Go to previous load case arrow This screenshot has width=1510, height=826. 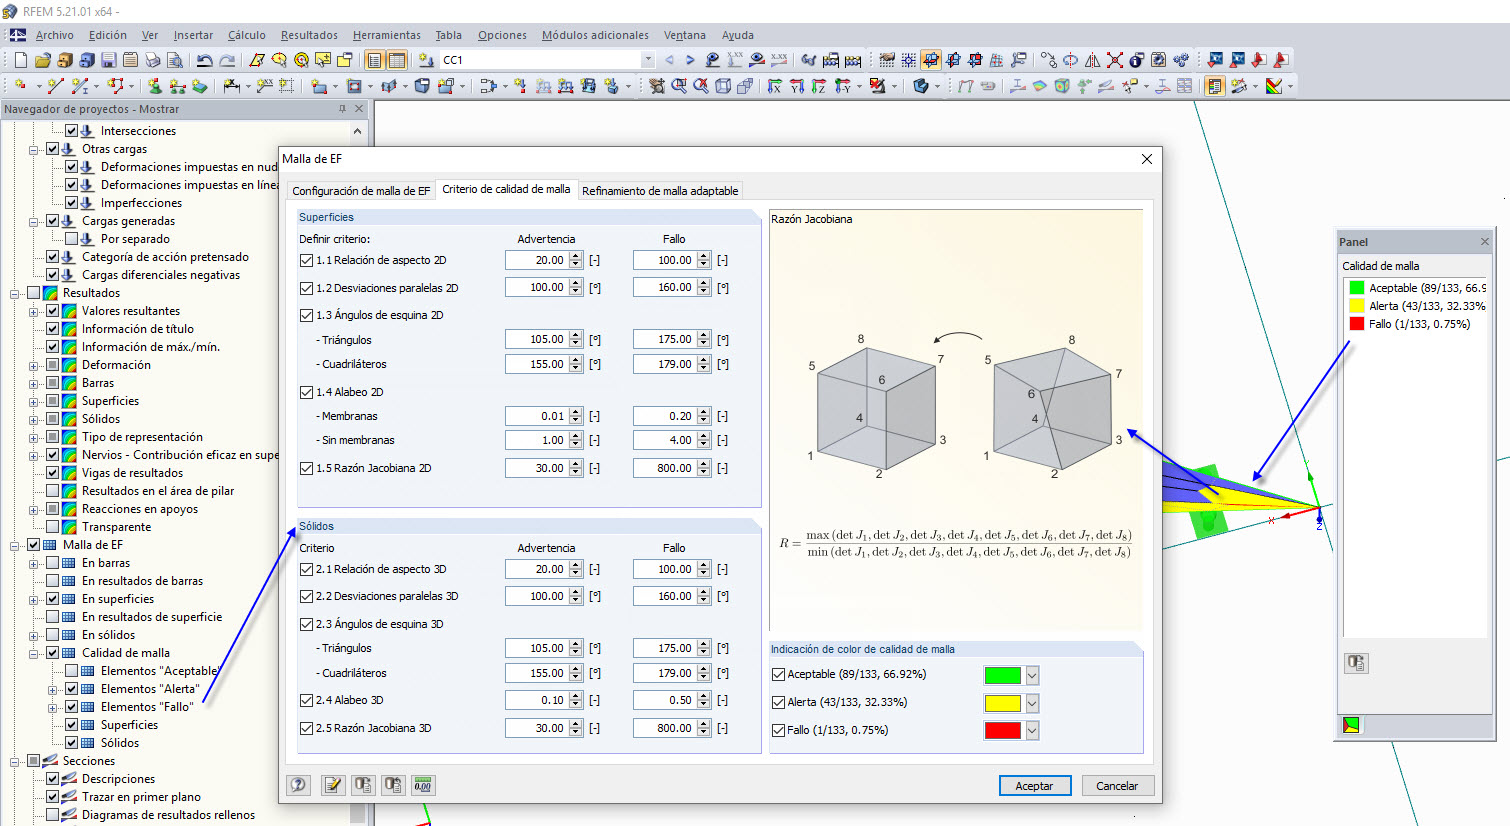pos(669,60)
